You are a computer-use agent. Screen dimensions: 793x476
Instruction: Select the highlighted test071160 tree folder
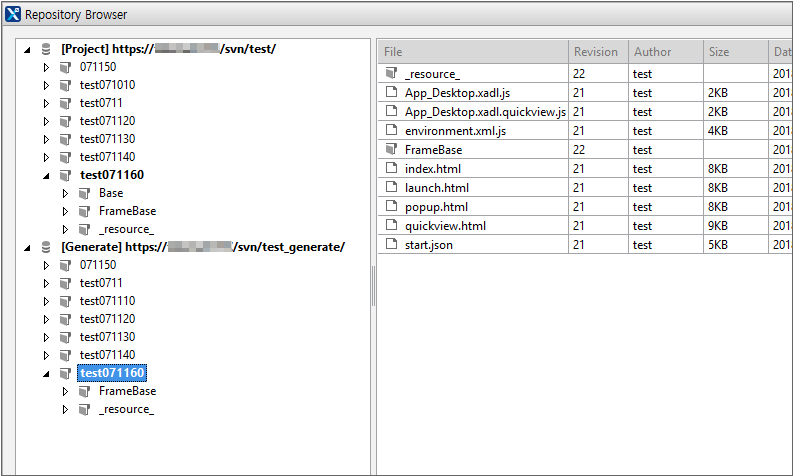[112, 373]
